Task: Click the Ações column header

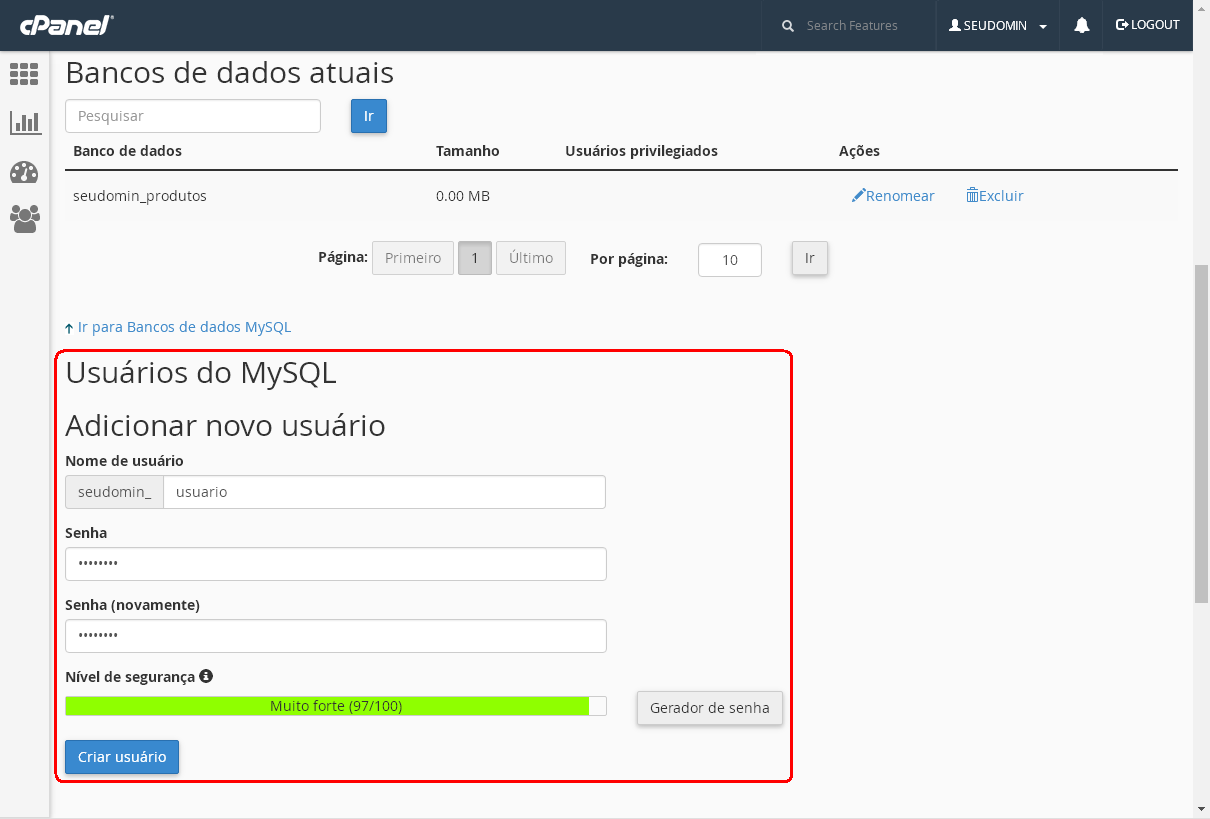Action: (x=859, y=151)
